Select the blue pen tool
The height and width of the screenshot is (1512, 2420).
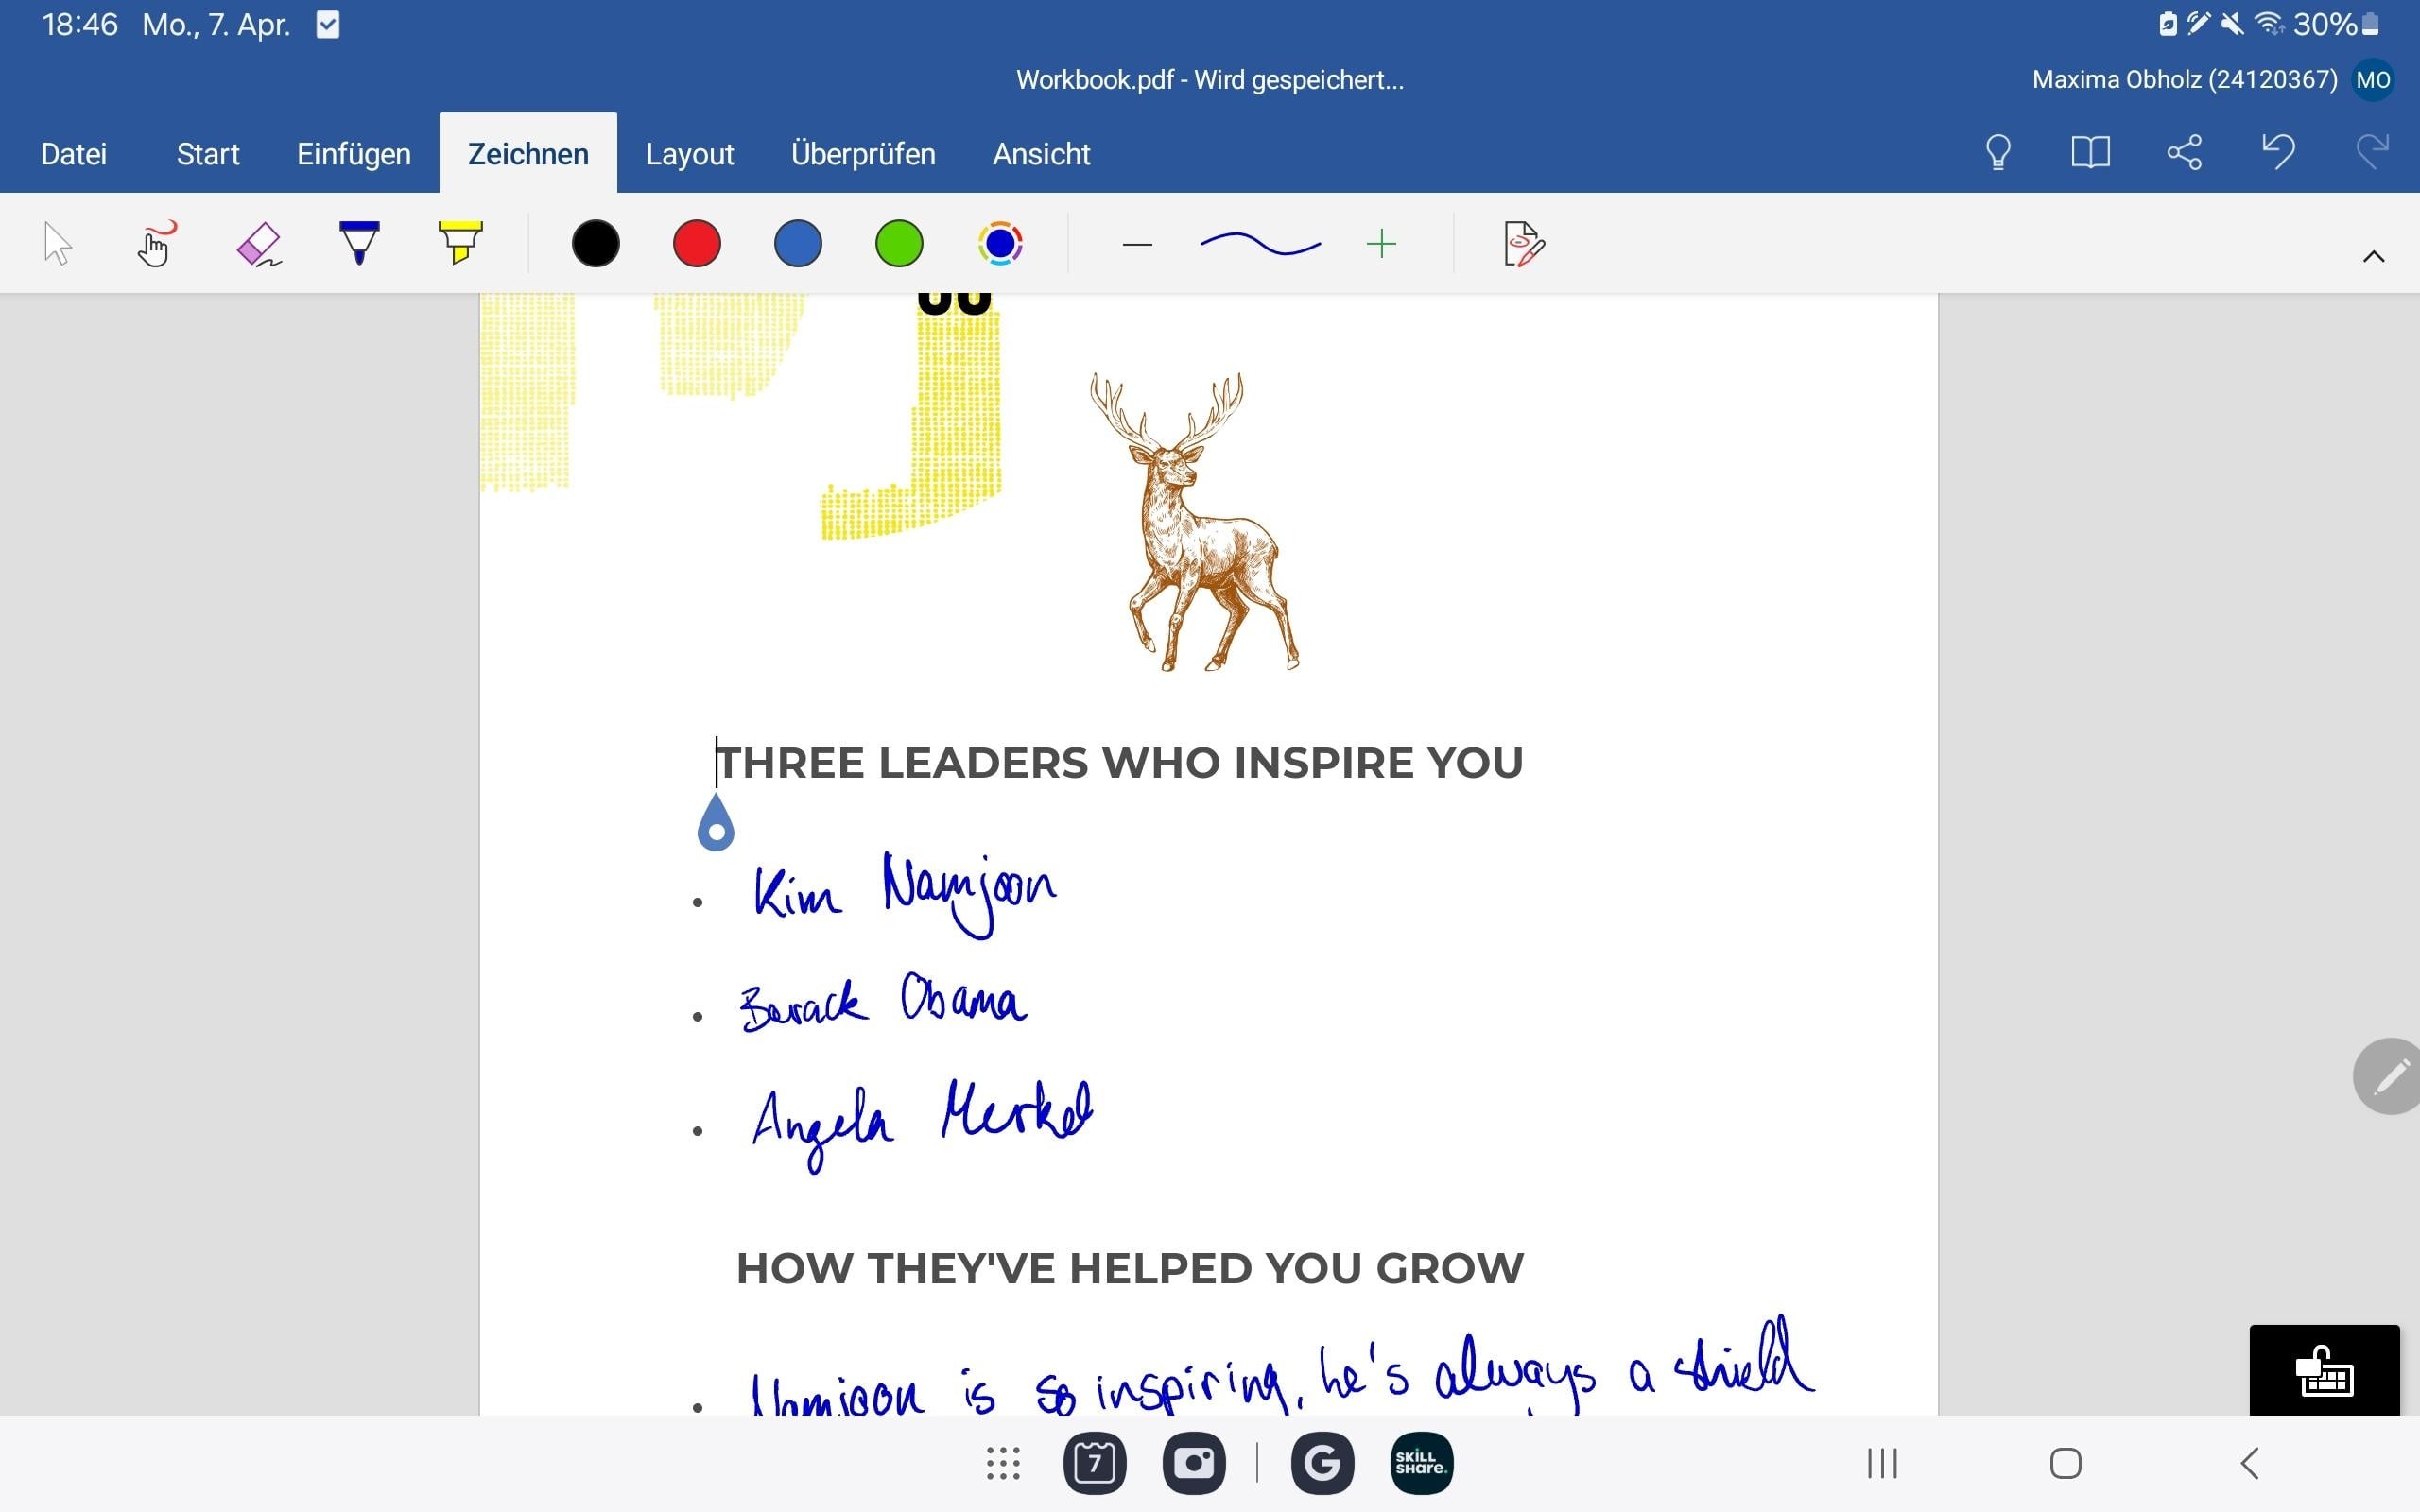pos(359,243)
